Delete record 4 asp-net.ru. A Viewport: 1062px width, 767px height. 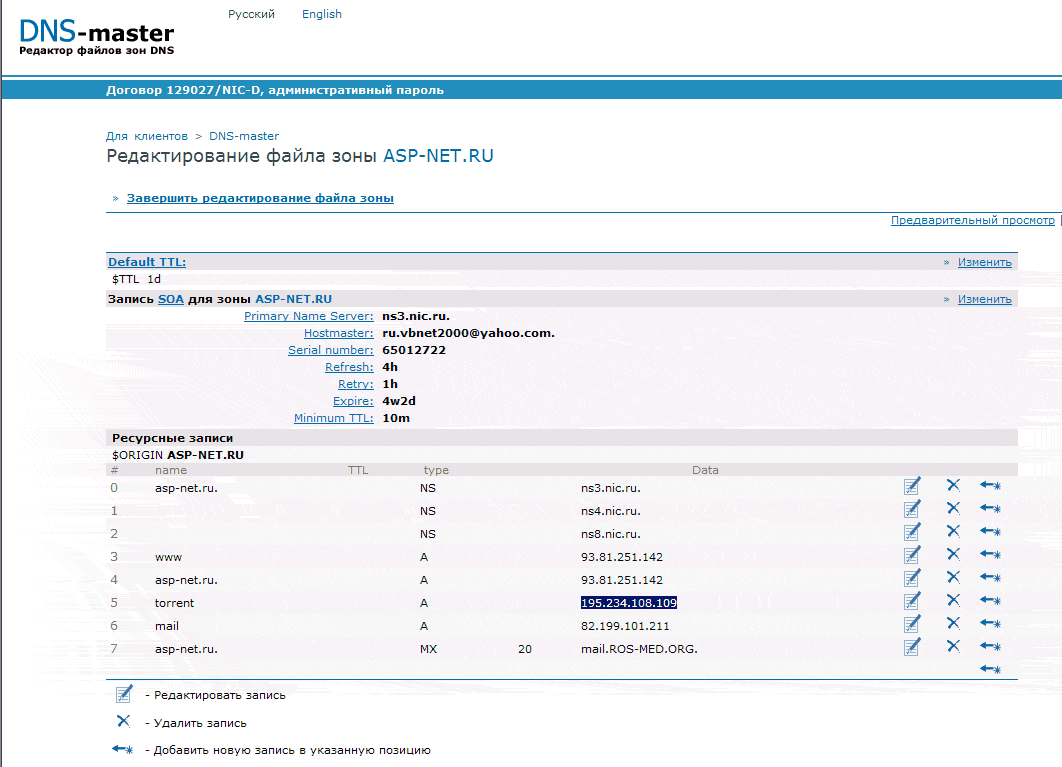(953, 577)
